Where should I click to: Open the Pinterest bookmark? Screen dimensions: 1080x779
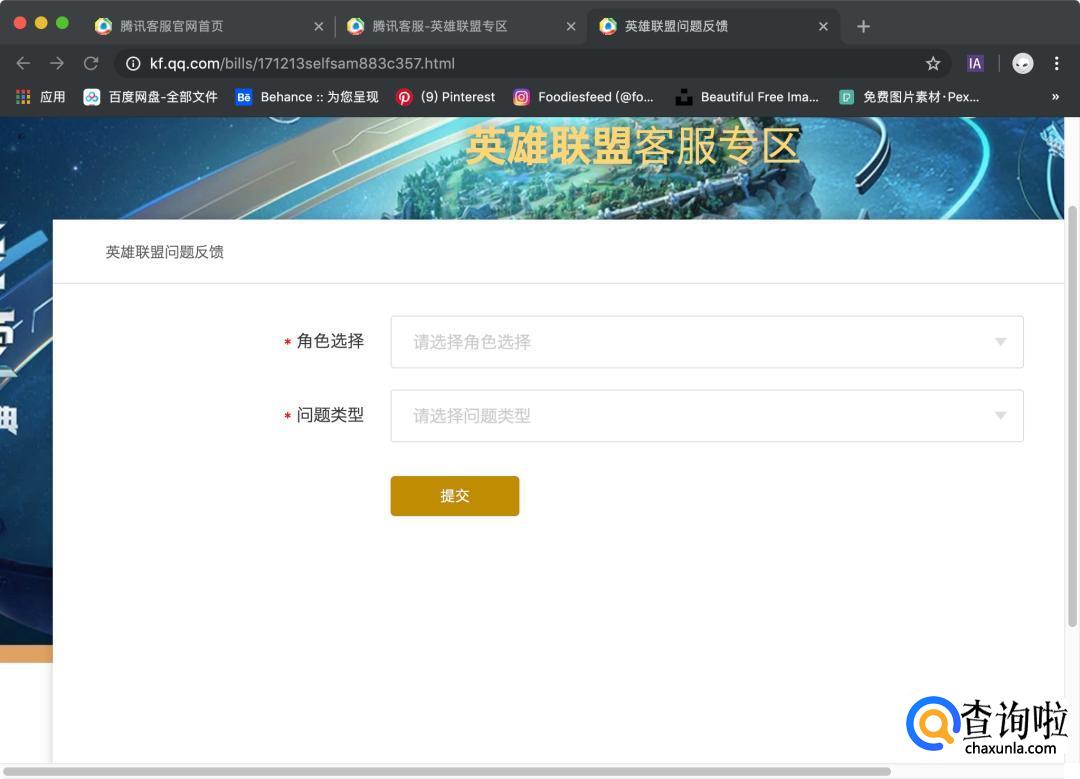coord(446,97)
